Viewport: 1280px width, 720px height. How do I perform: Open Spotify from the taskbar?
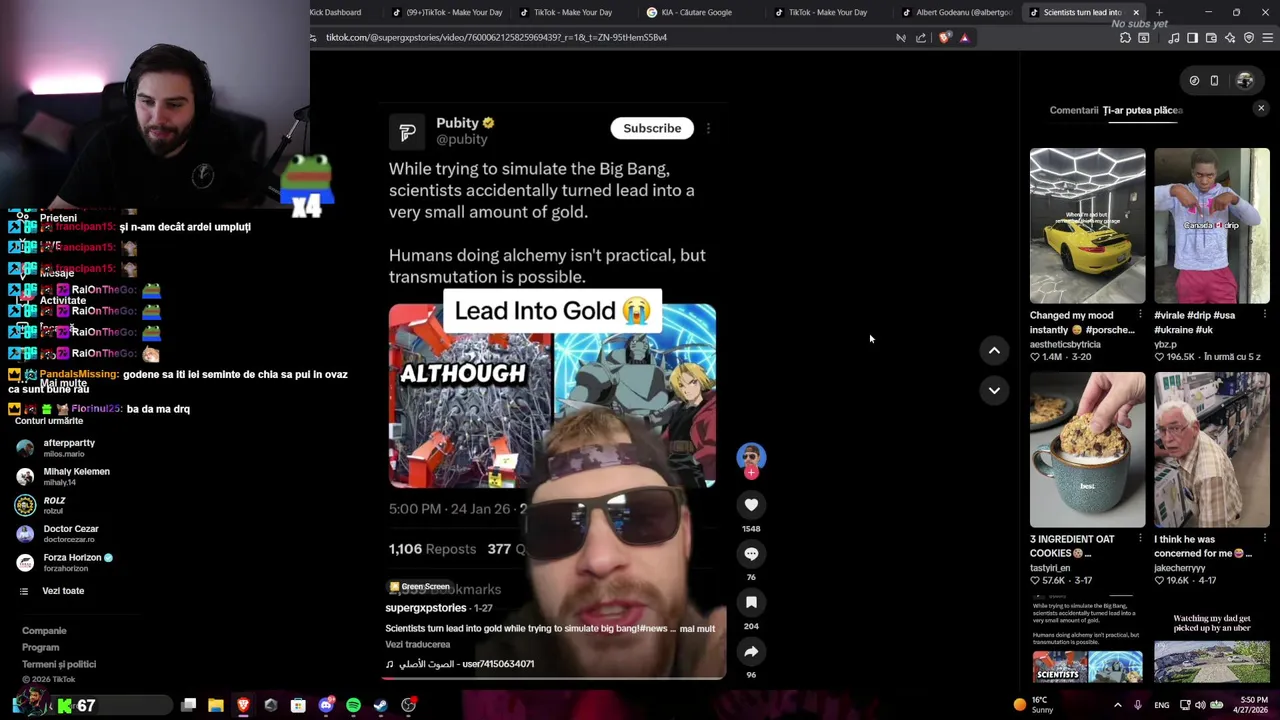coord(353,706)
